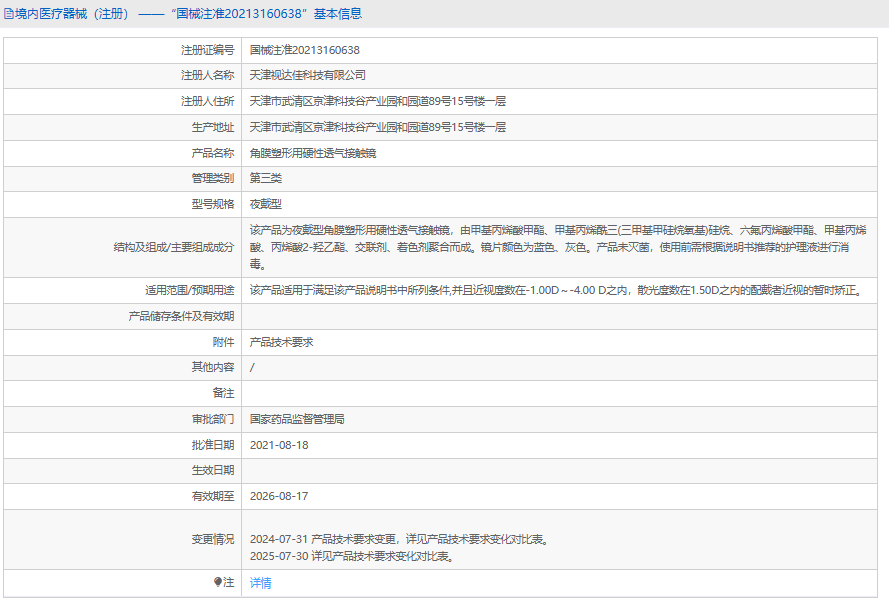Viewport: 889px width, 603px height.
Task: Select registration number value 国械注准20213160638
Action: tap(304, 50)
